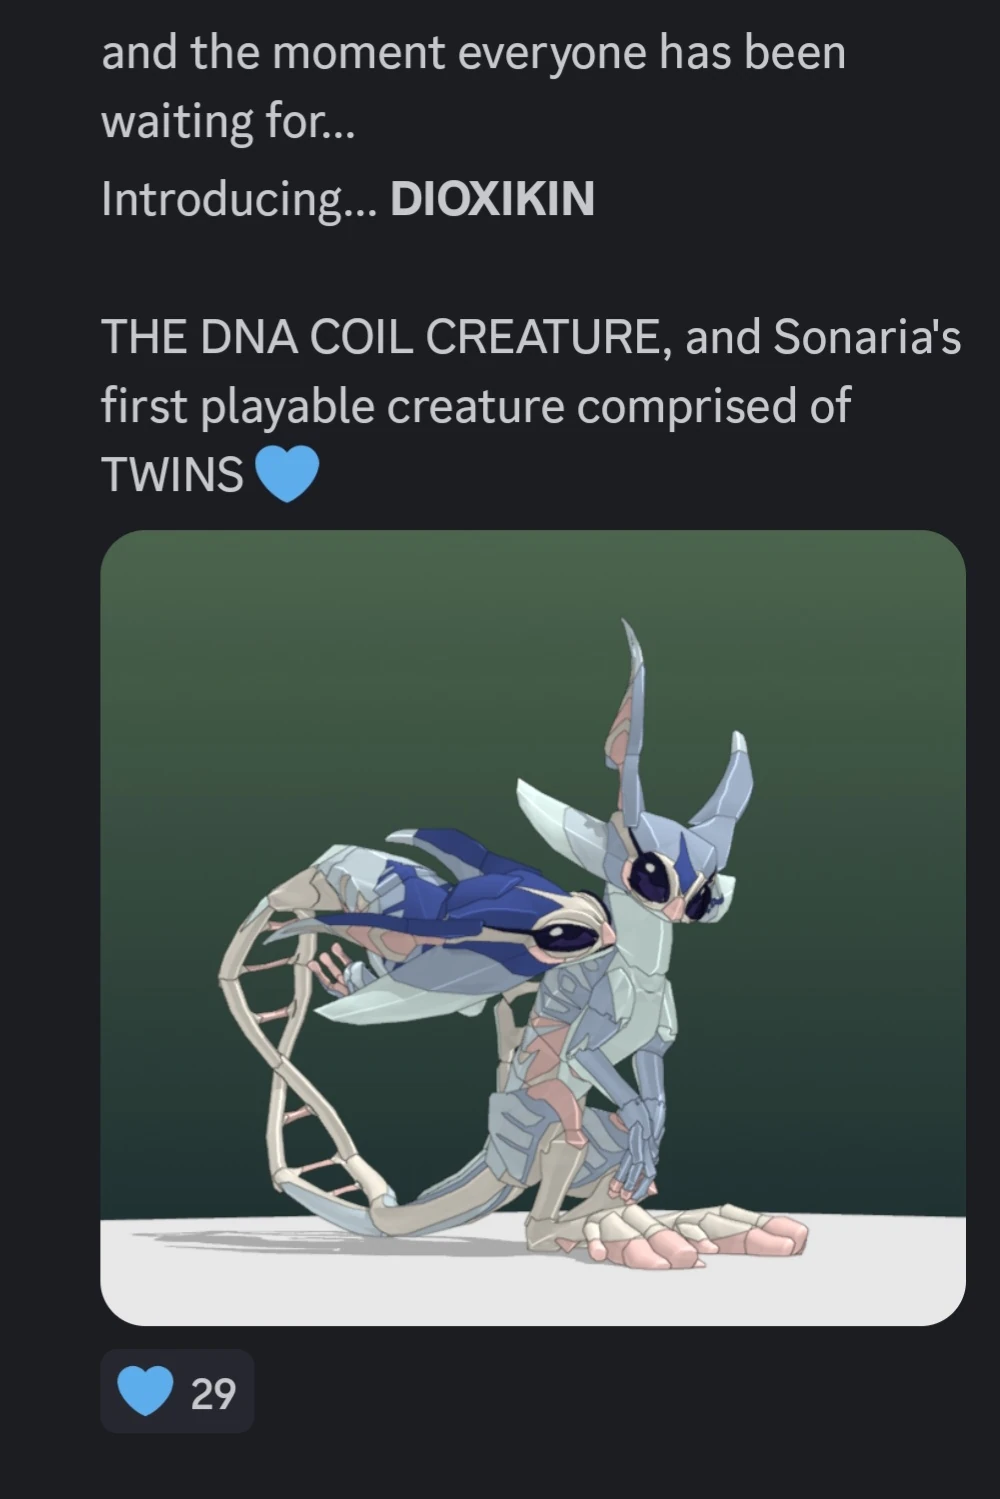This screenshot has height=1499, width=1000.
Task: Click the 'first playable creature comprised of' line
Action: pyautogui.click(x=475, y=406)
